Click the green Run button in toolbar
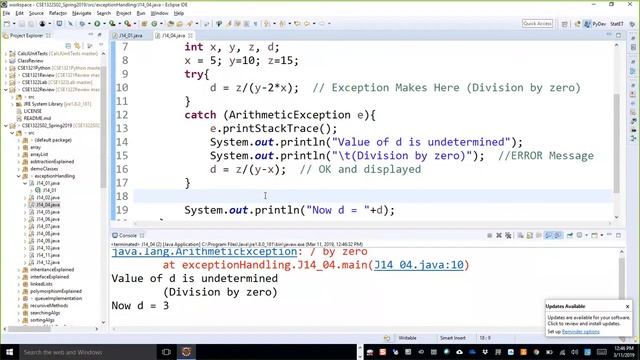640x360 pixels. [97, 24]
